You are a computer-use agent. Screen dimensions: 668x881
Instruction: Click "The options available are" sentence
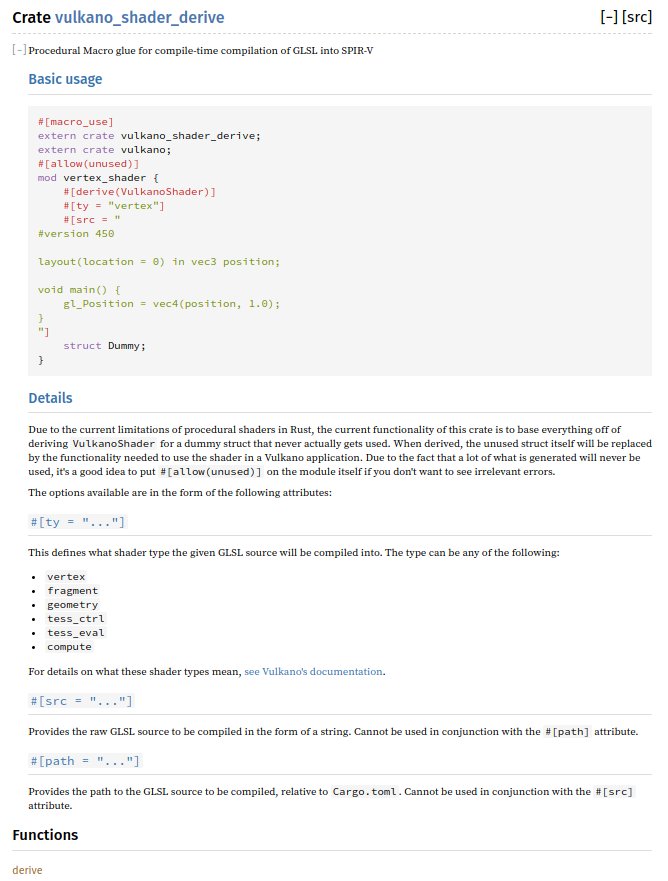pyautogui.click(x=180, y=493)
